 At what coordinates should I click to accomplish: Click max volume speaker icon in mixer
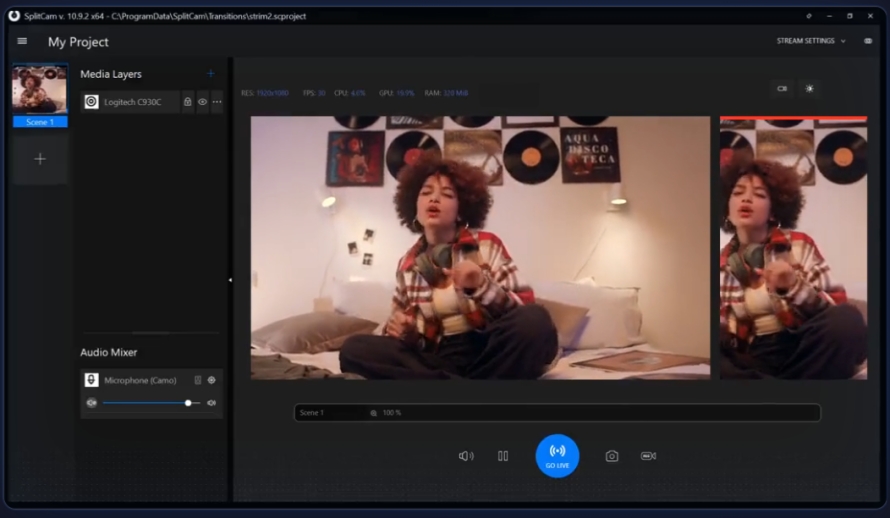point(211,403)
